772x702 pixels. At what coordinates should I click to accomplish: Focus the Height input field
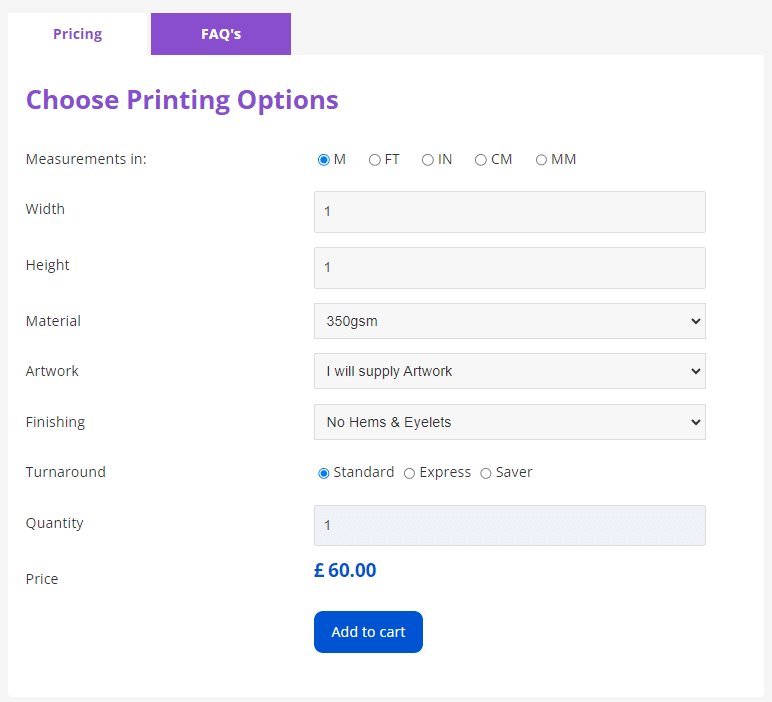point(509,268)
